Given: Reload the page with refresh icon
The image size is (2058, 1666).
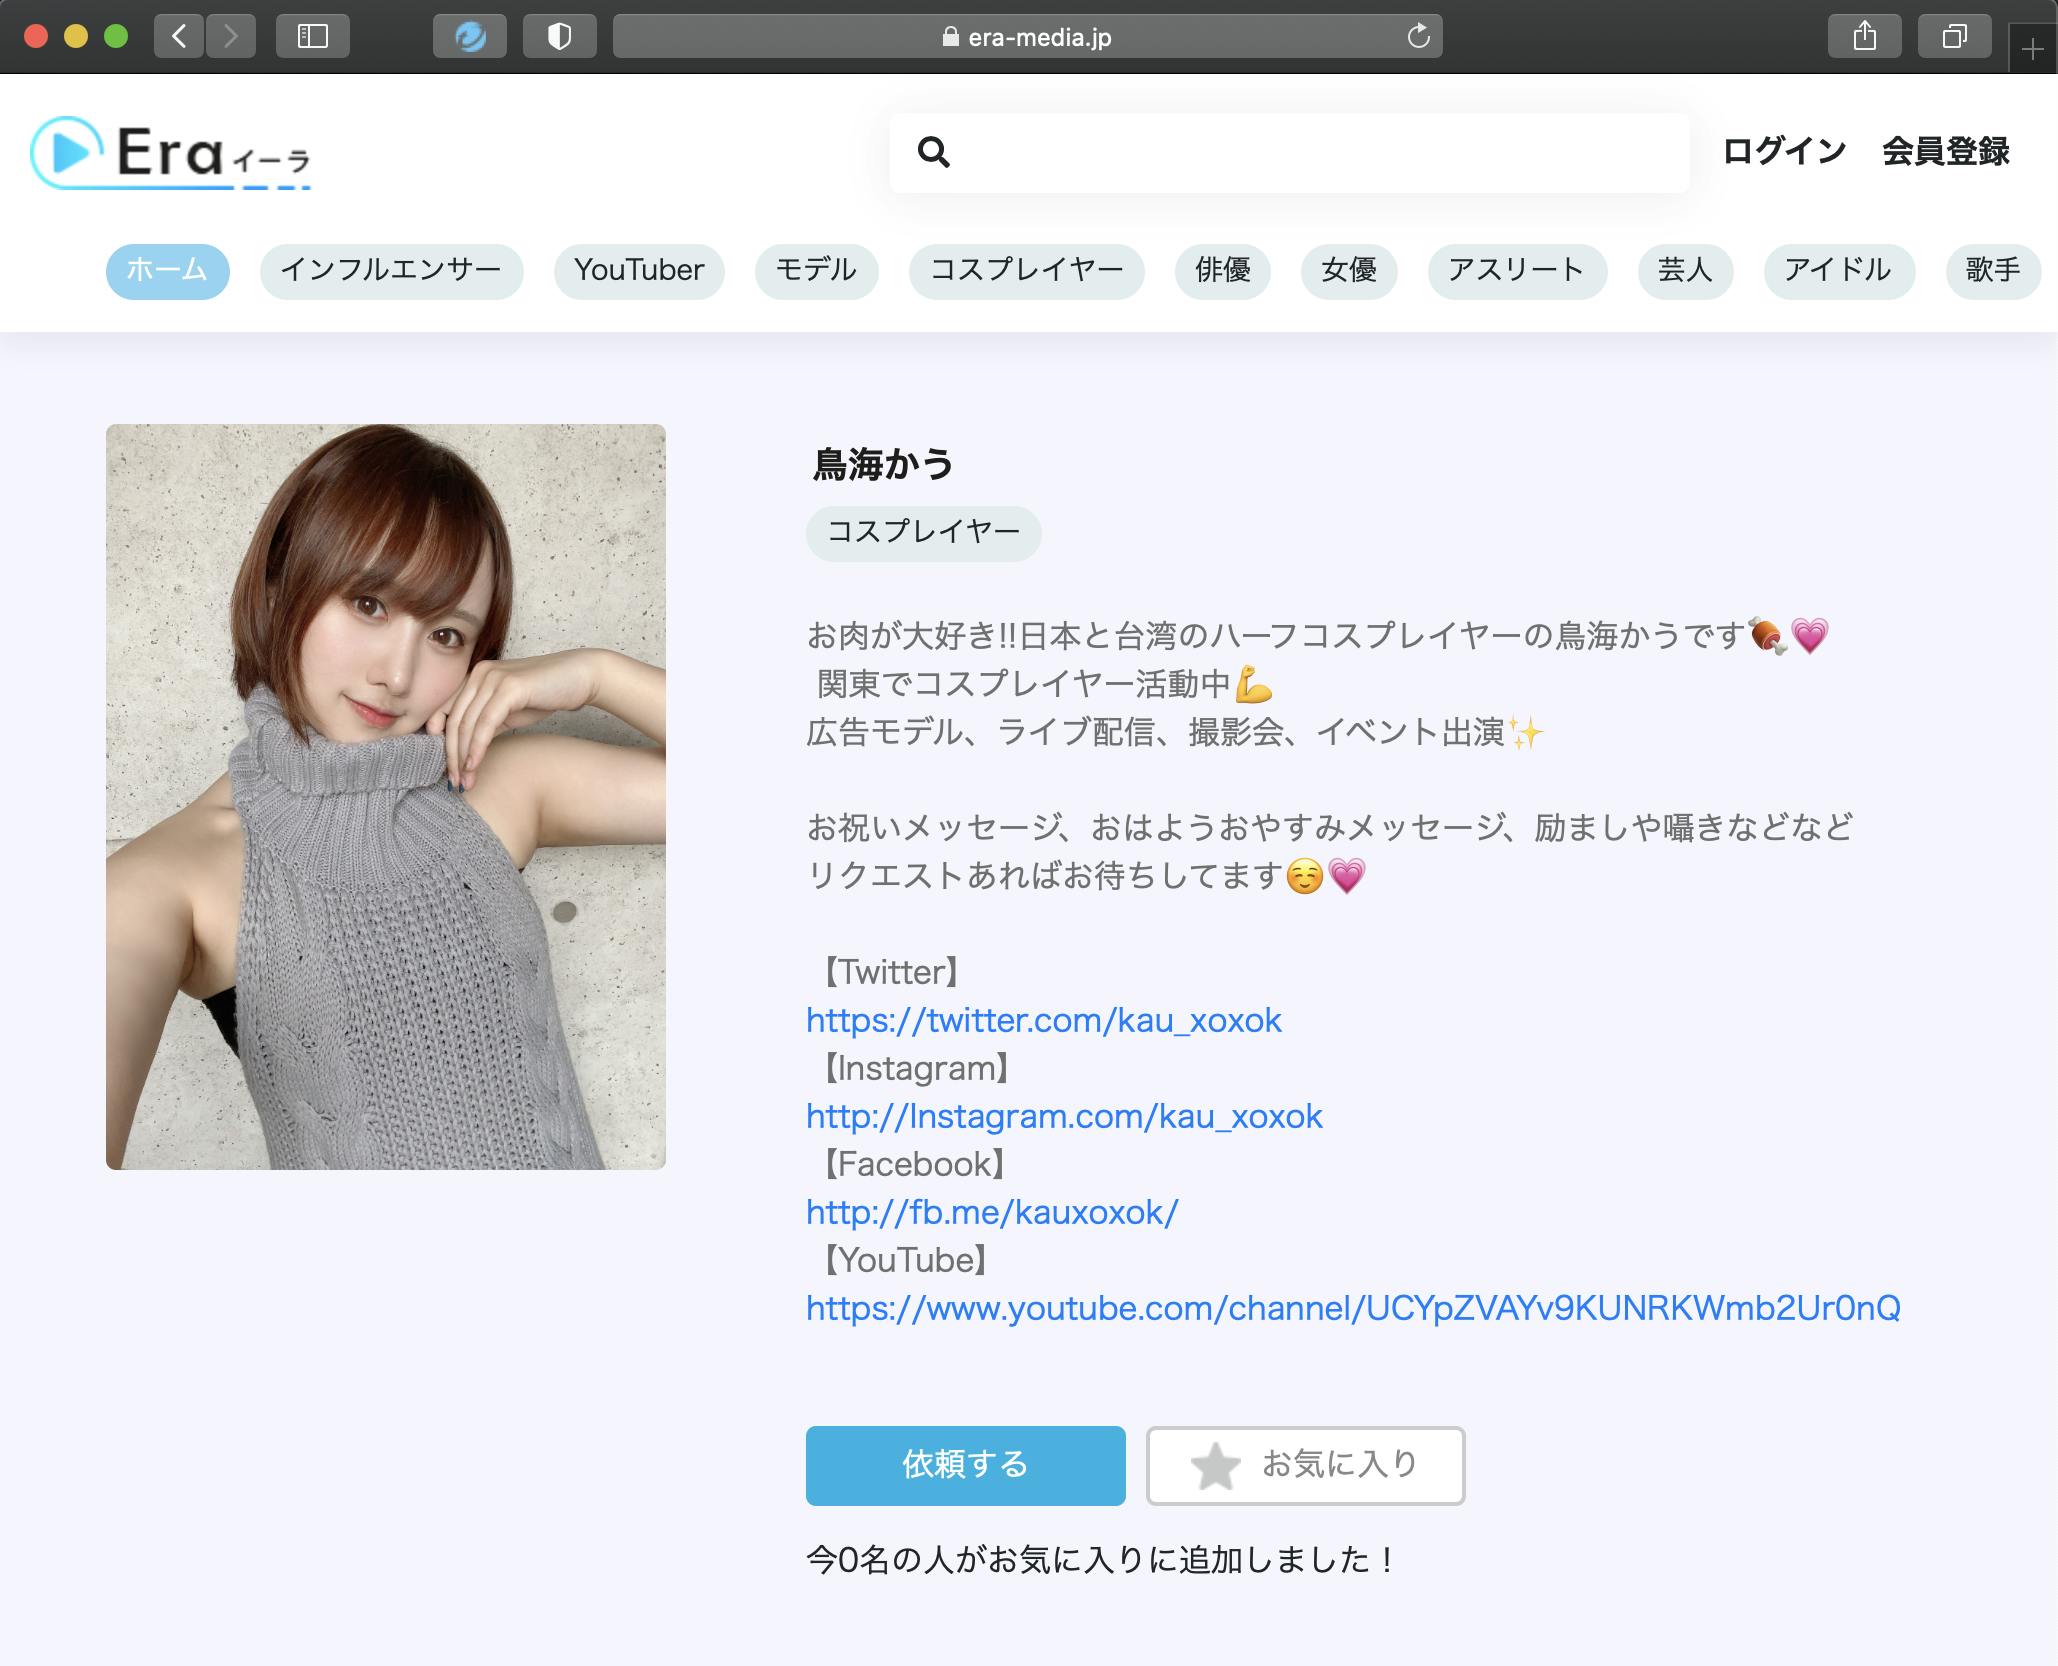Looking at the screenshot, I should click(x=1418, y=37).
